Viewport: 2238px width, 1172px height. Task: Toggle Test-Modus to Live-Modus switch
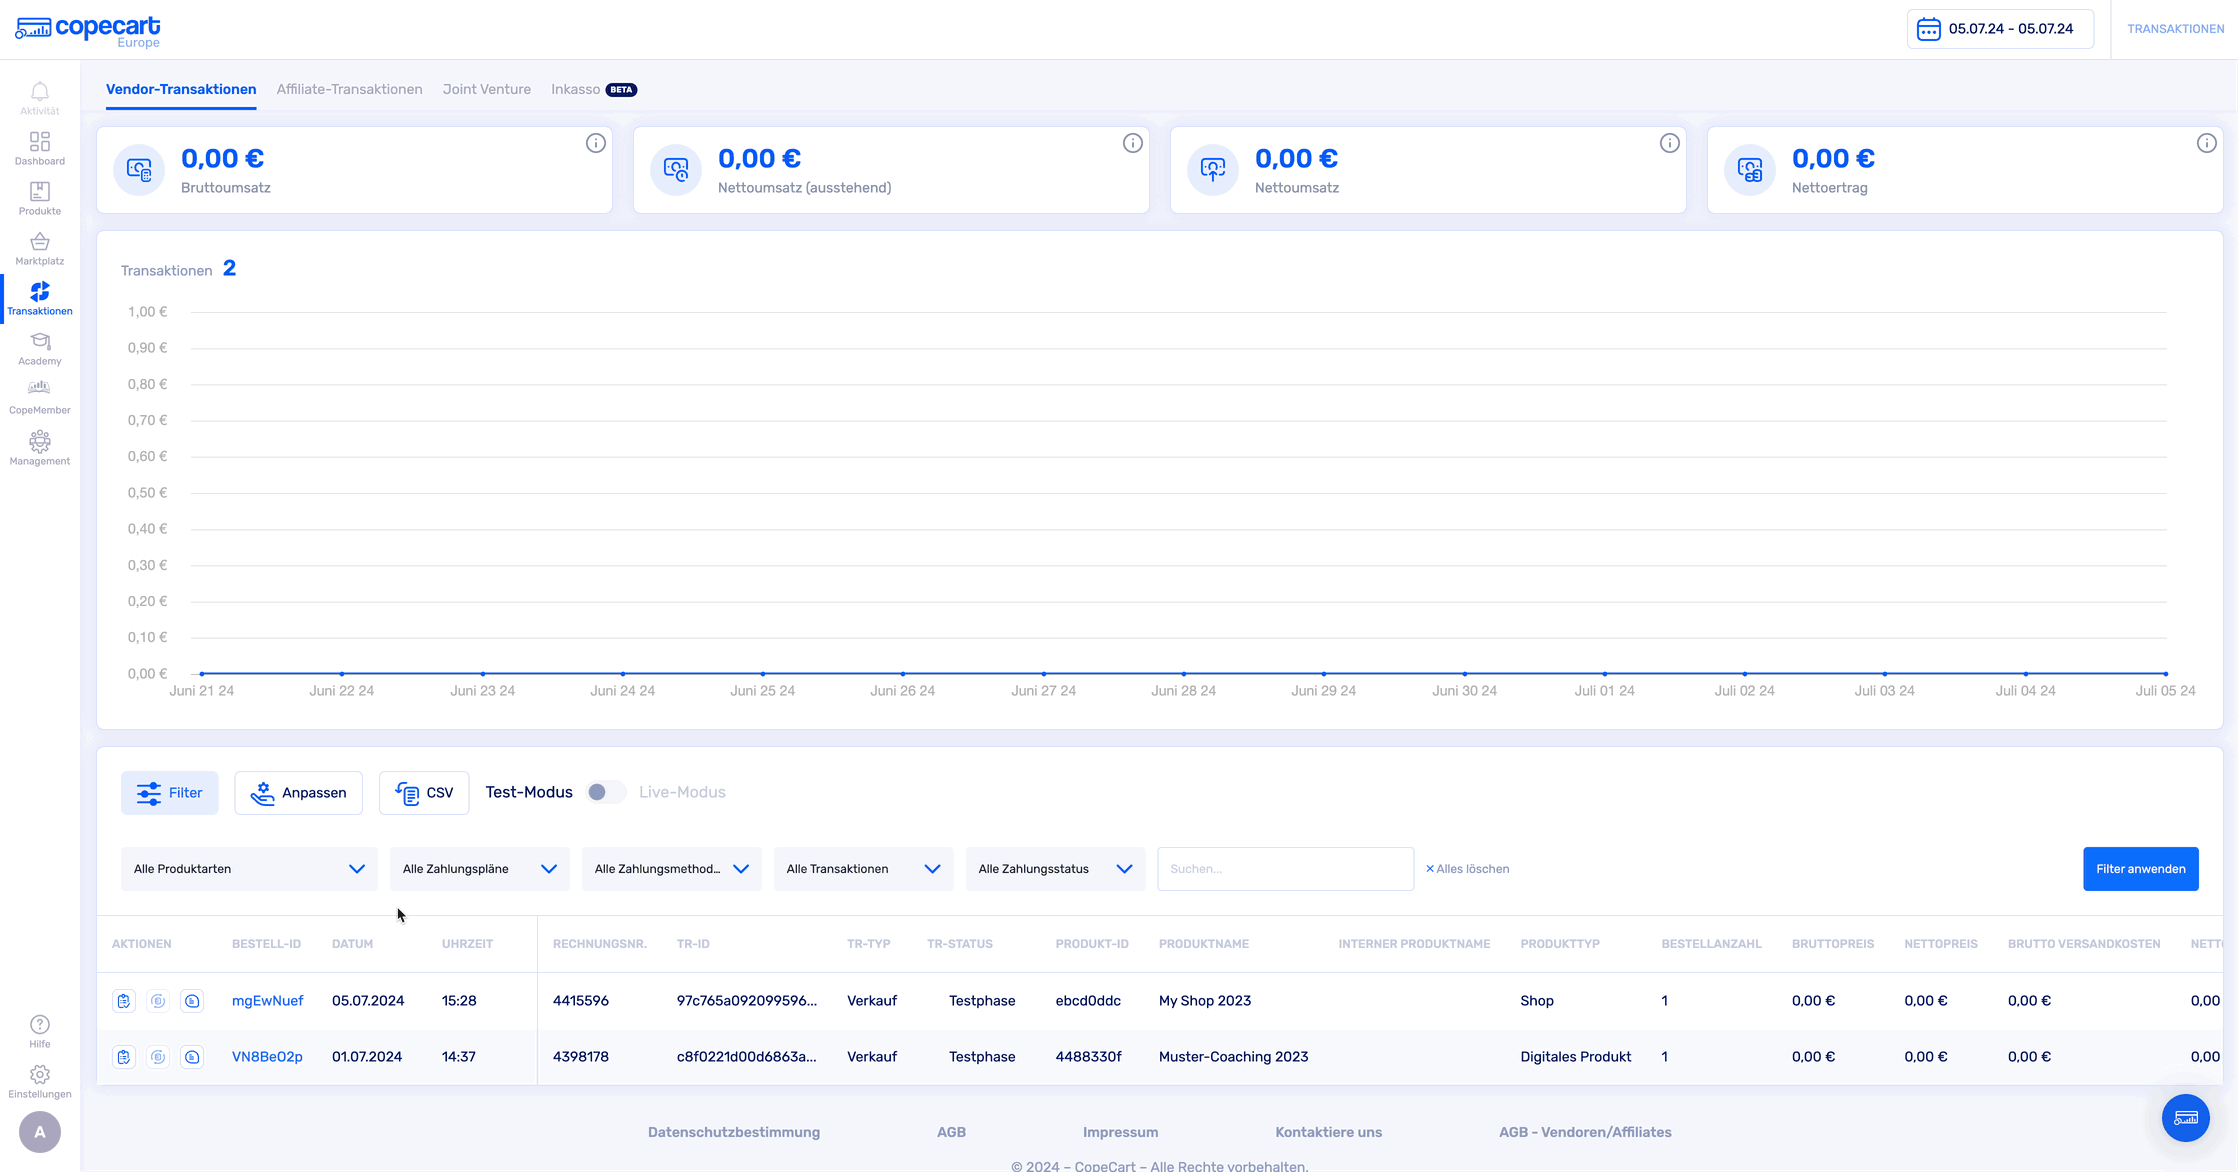pyautogui.click(x=605, y=792)
